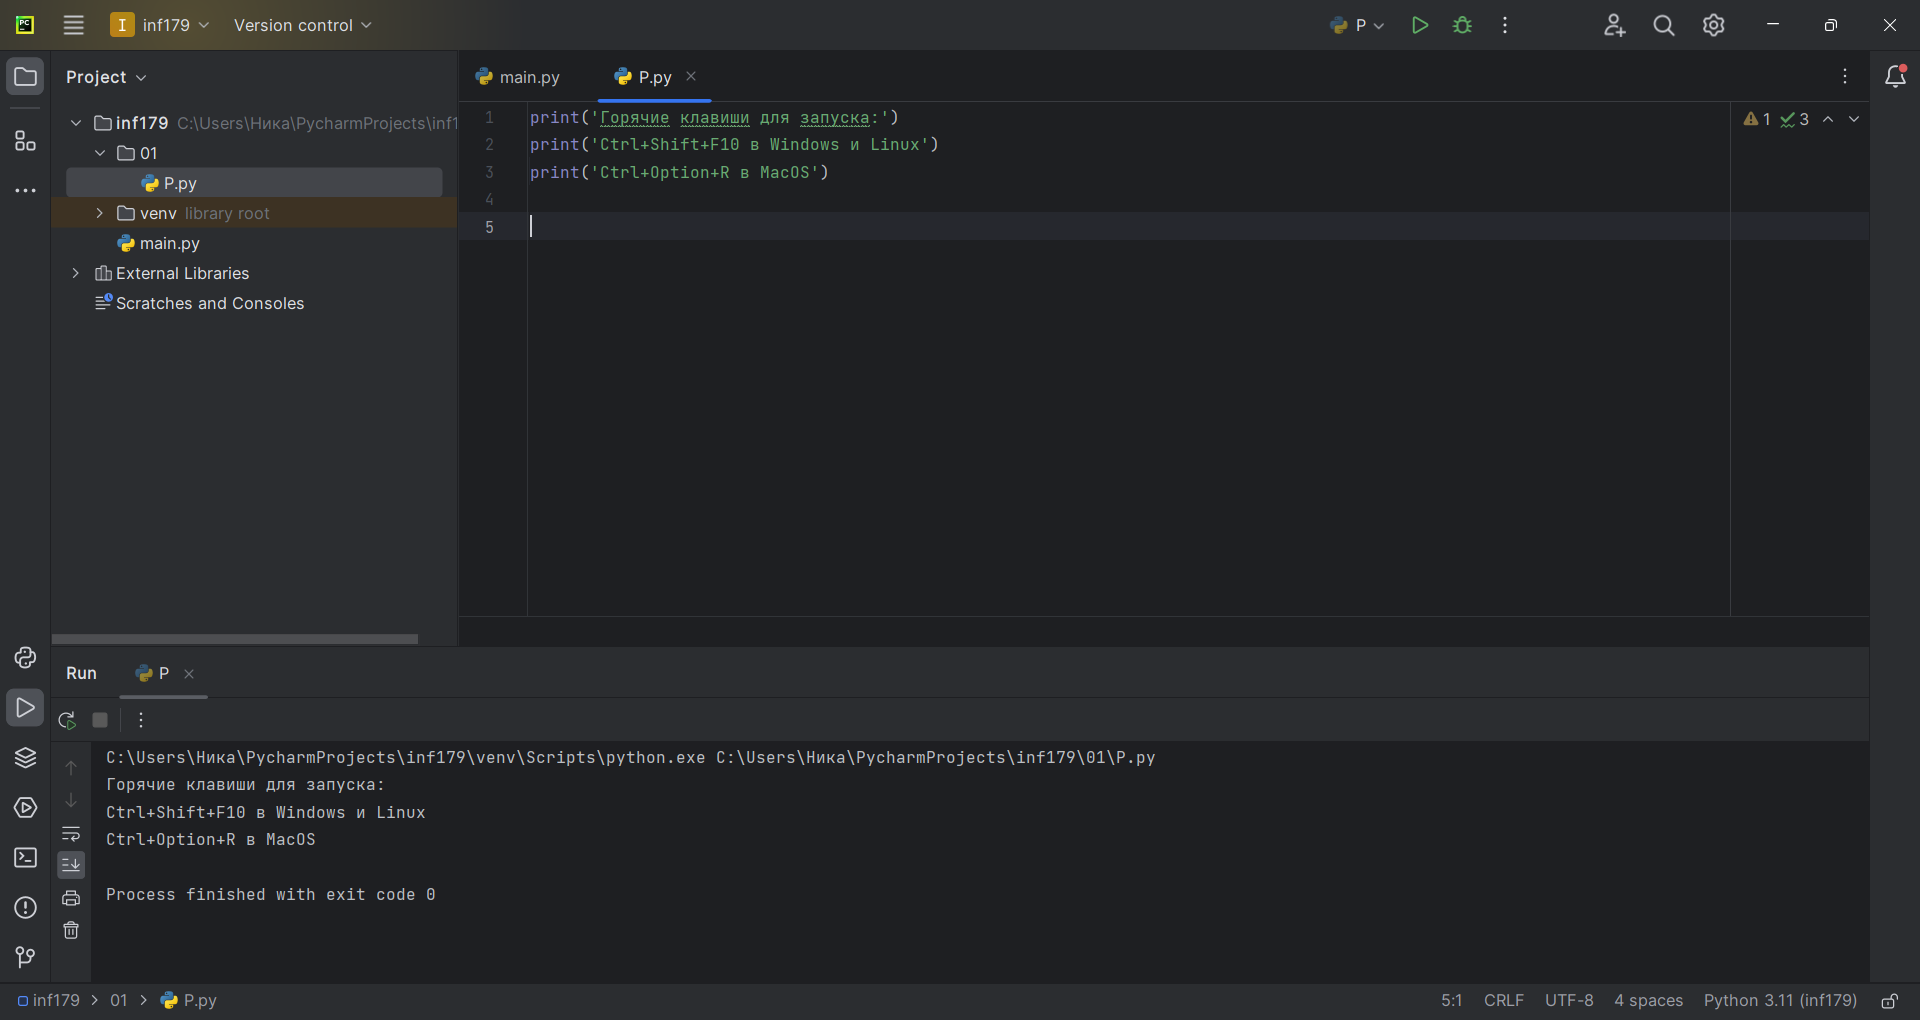Screen dimensions: 1920x1020
Task: Toggle soft-wrap in the run console
Action: pos(71,834)
